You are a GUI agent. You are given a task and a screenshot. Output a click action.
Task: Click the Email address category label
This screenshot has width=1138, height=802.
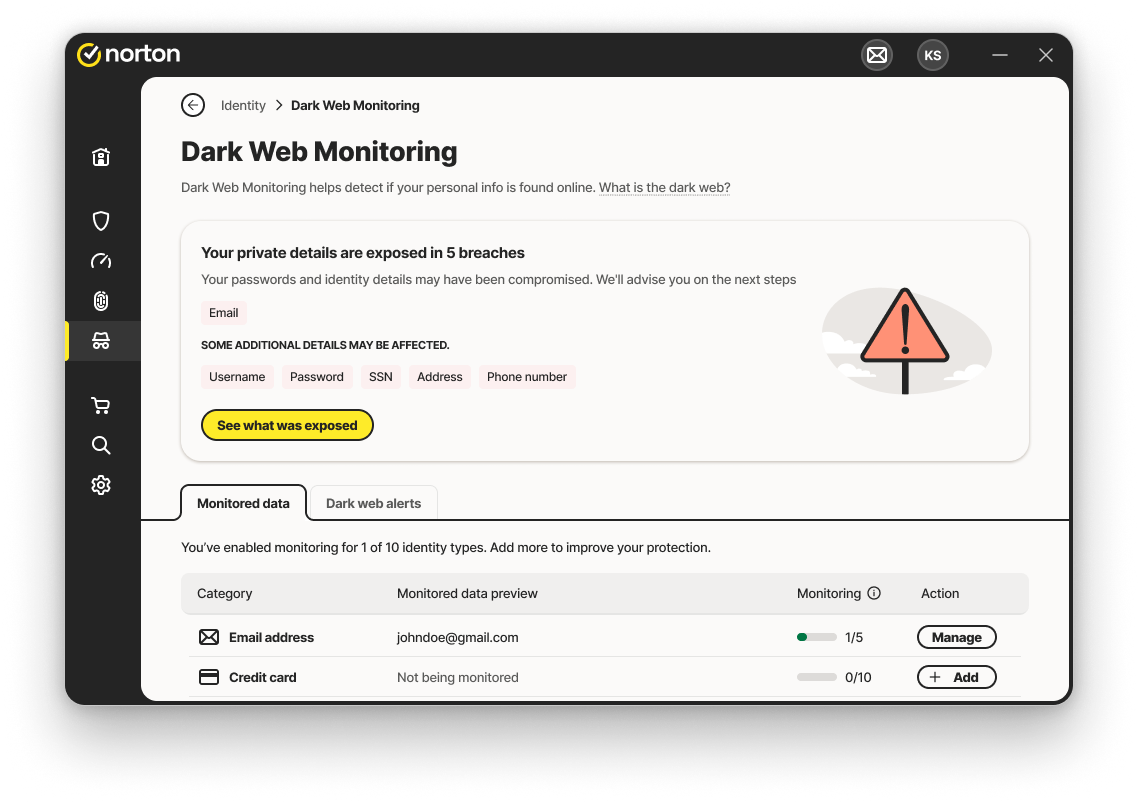(x=271, y=637)
